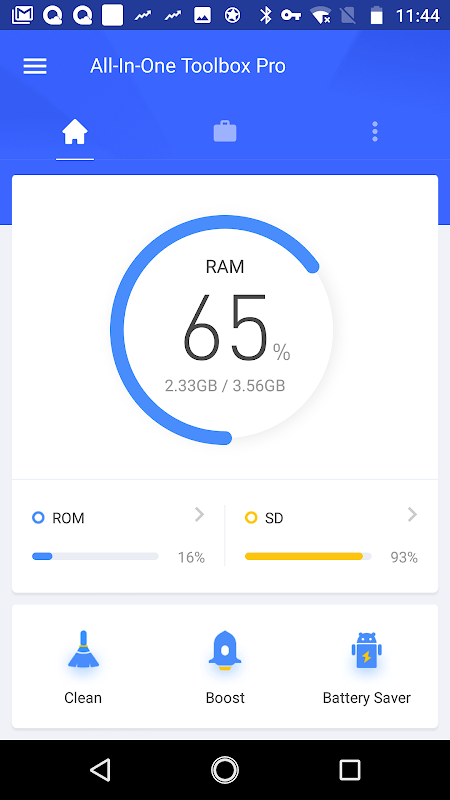The image size is (450, 800).
Task: Tap the Android home navigation button
Action: click(x=225, y=769)
